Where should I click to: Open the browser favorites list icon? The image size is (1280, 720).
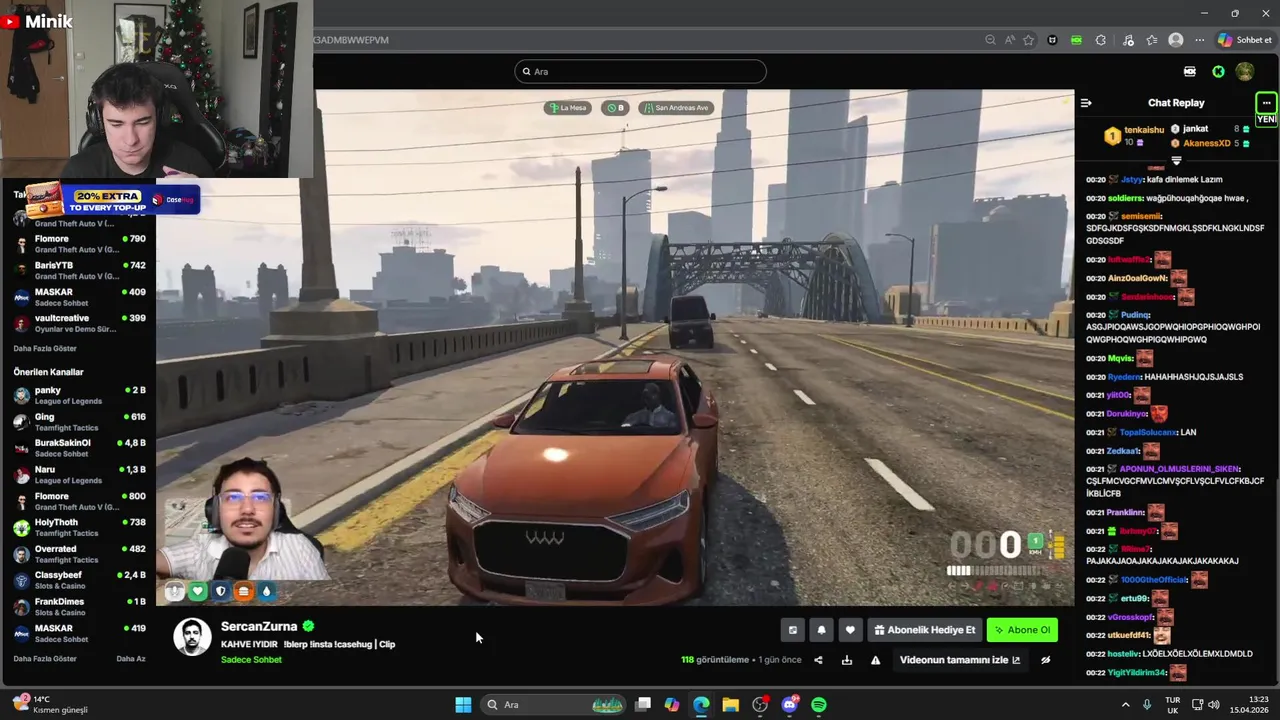tap(1152, 40)
